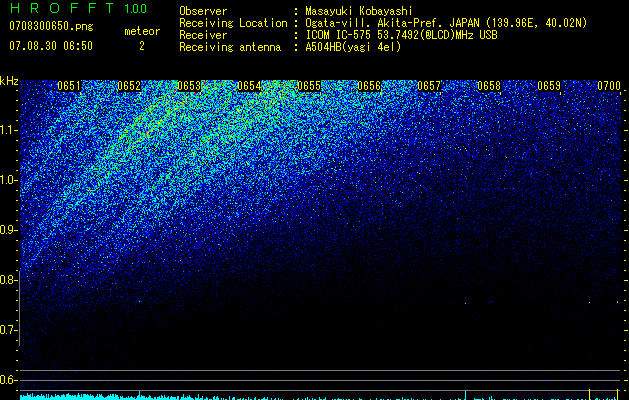629x400 pixels.
Task: Click the kHz axis unit label
Action: (9, 81)
